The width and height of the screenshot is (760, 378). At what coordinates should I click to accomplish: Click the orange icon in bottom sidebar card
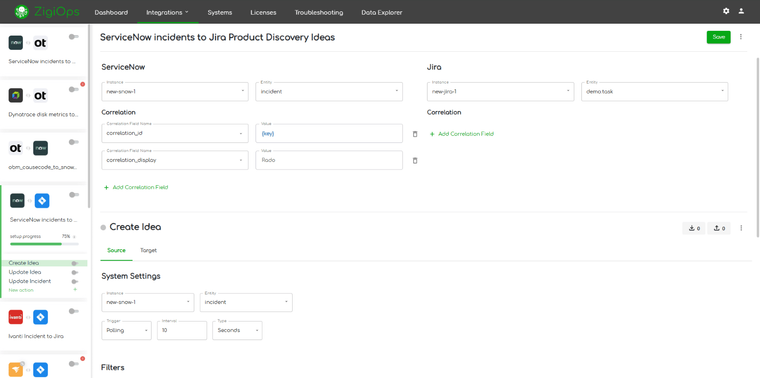16,370
